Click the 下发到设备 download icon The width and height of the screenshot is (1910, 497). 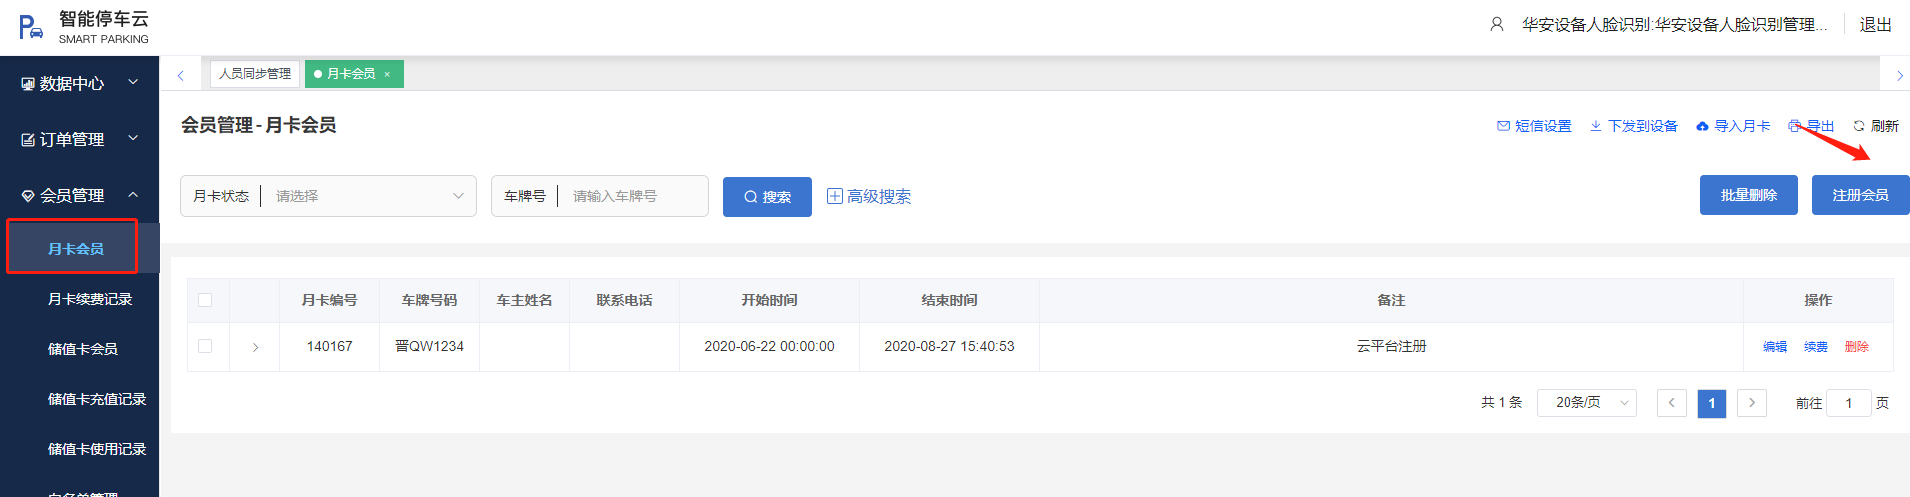tap(1596, 126)
